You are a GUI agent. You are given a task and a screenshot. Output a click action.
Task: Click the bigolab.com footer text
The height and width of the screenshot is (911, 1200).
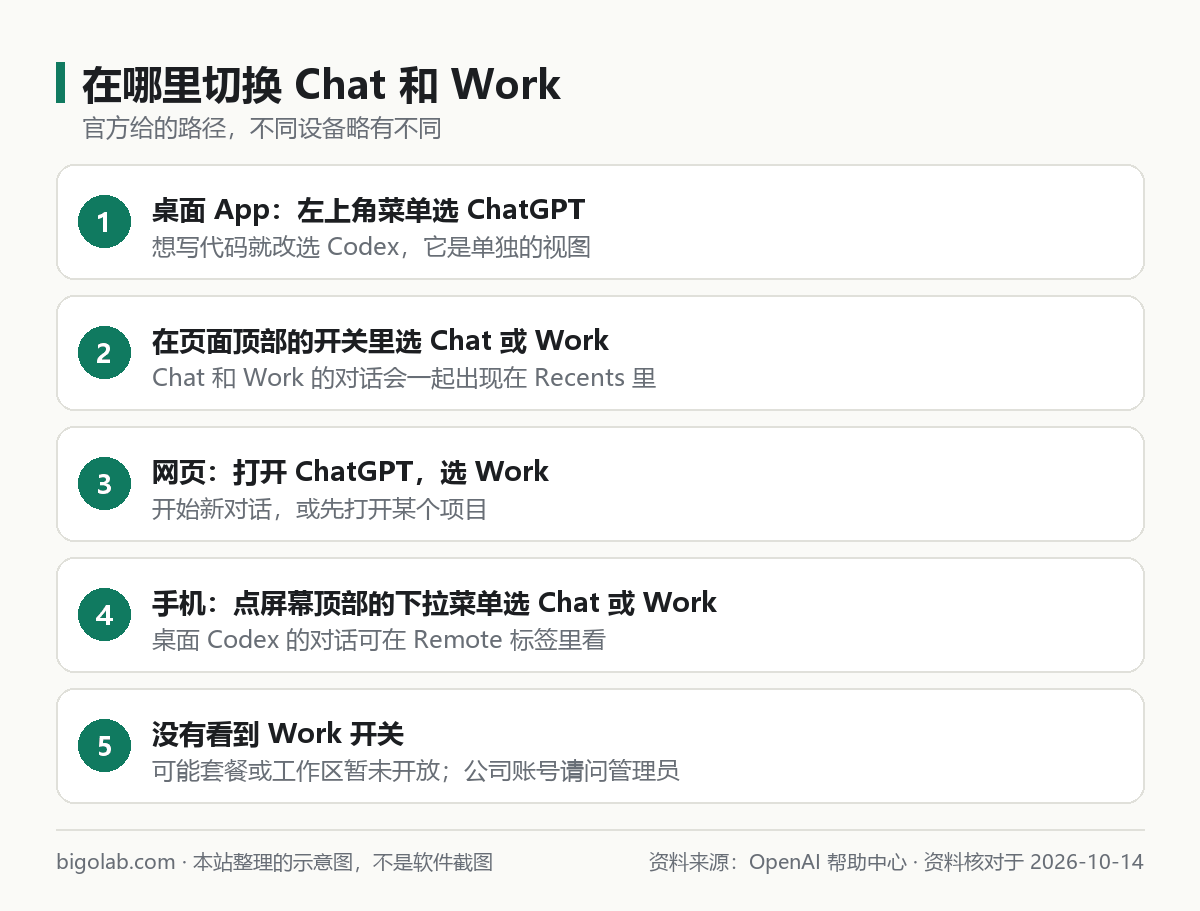click(x=275, y=862)
